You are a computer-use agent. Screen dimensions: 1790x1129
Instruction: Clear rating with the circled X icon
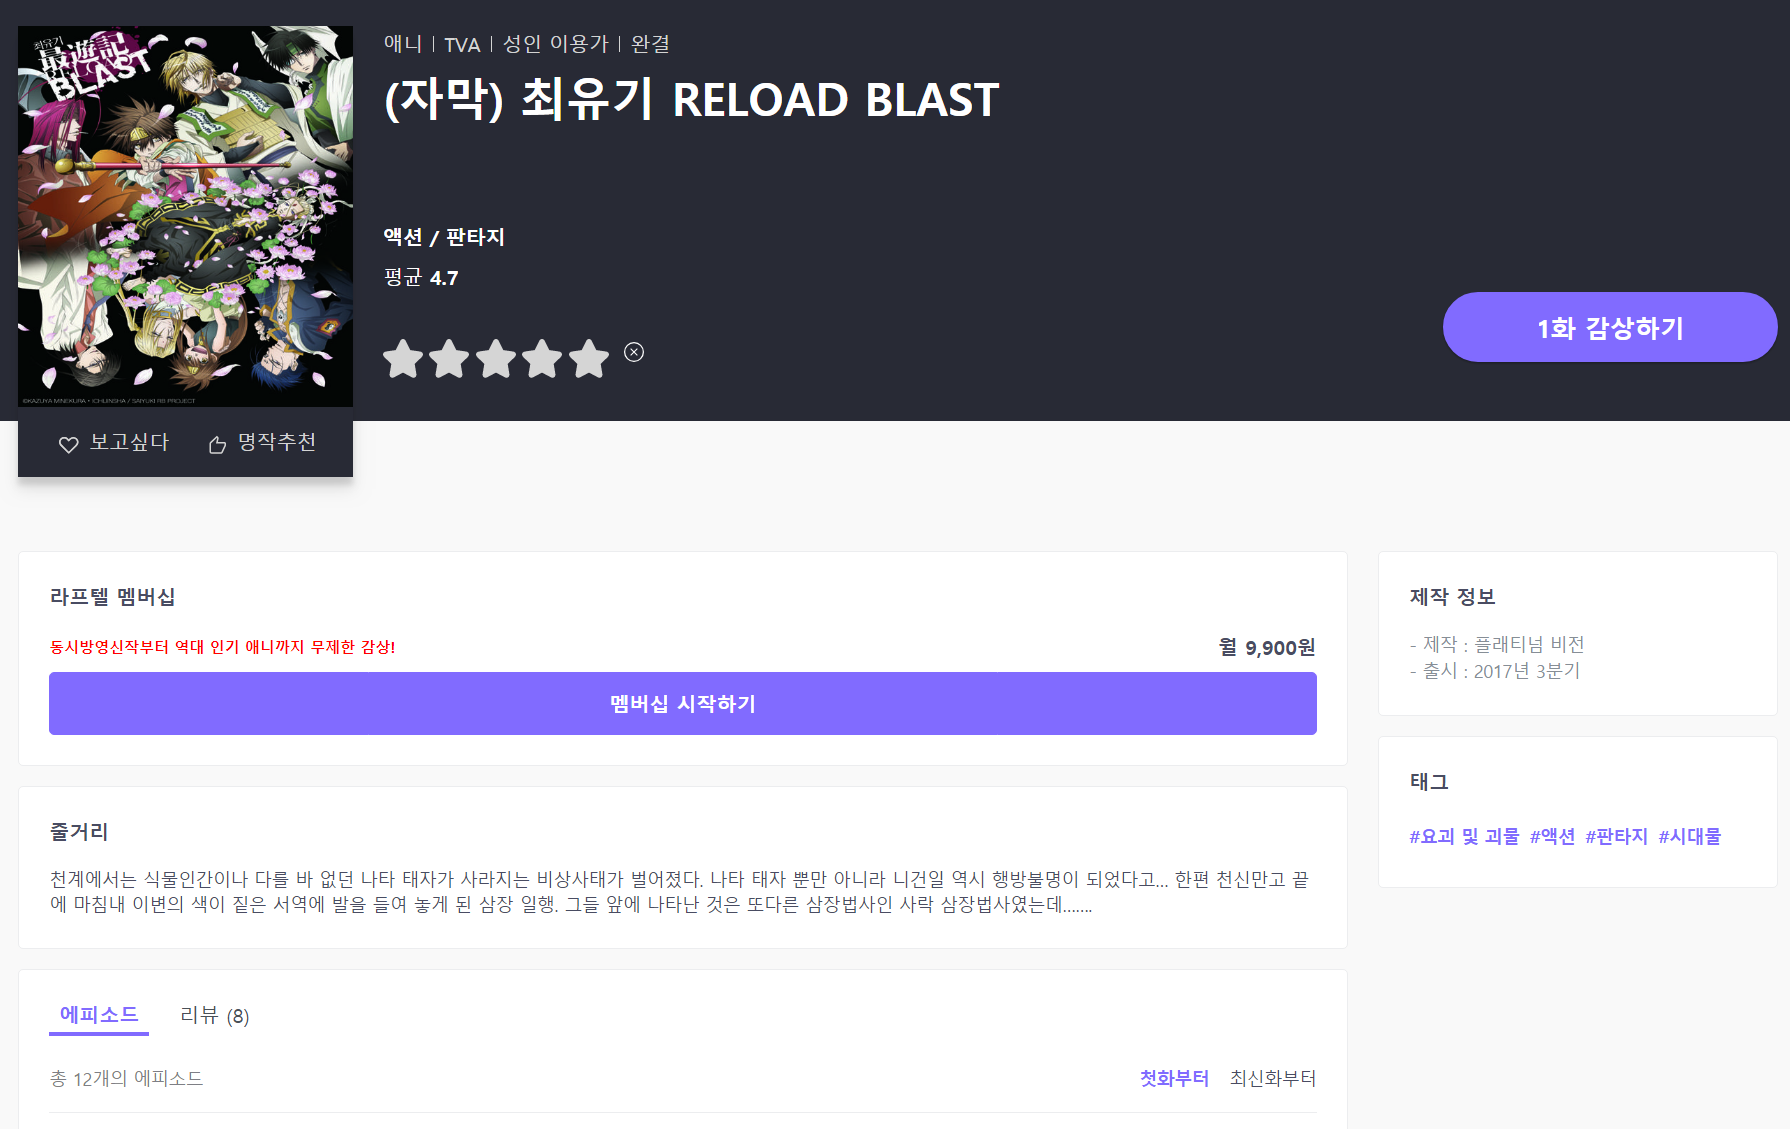tap(634, 352)
